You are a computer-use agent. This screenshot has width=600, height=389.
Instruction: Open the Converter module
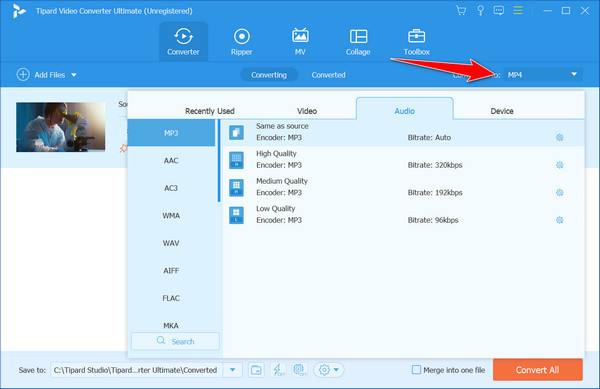(183, 42)
